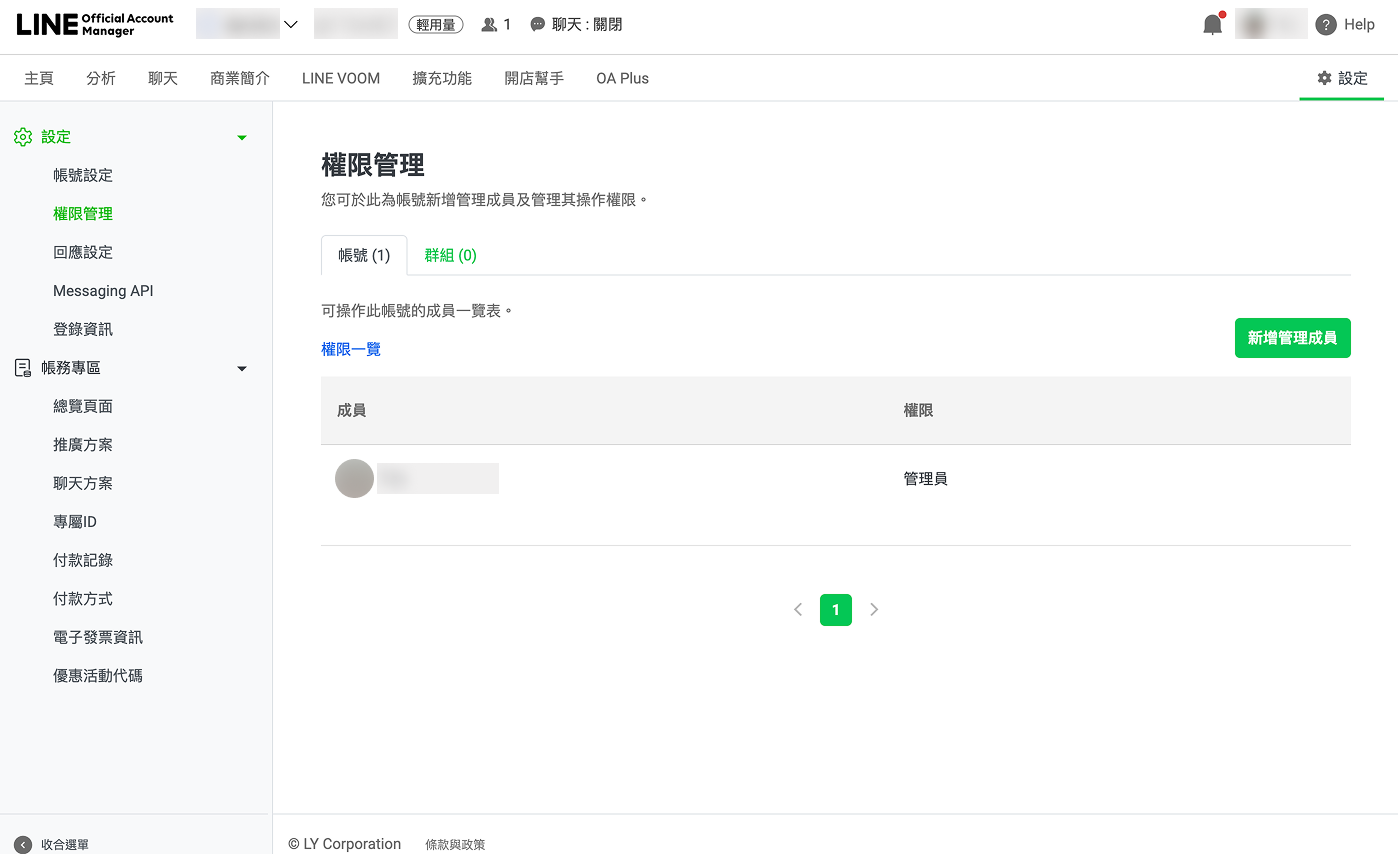Viewport: 1398px width, 854px height.
Task: Switch to the 帳號 (1) tab
Action: [364, 255]
